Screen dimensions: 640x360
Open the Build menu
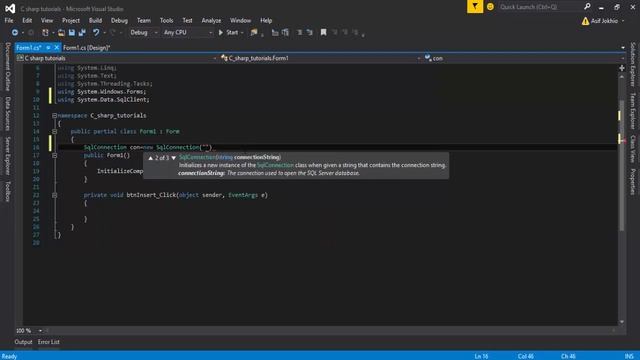[x=95, y=20]
